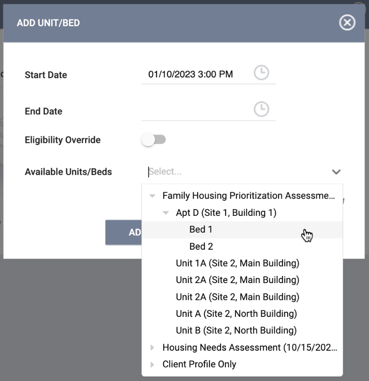
Task: Open the End Date clock picker icon
Action: (x=261, y=109)
